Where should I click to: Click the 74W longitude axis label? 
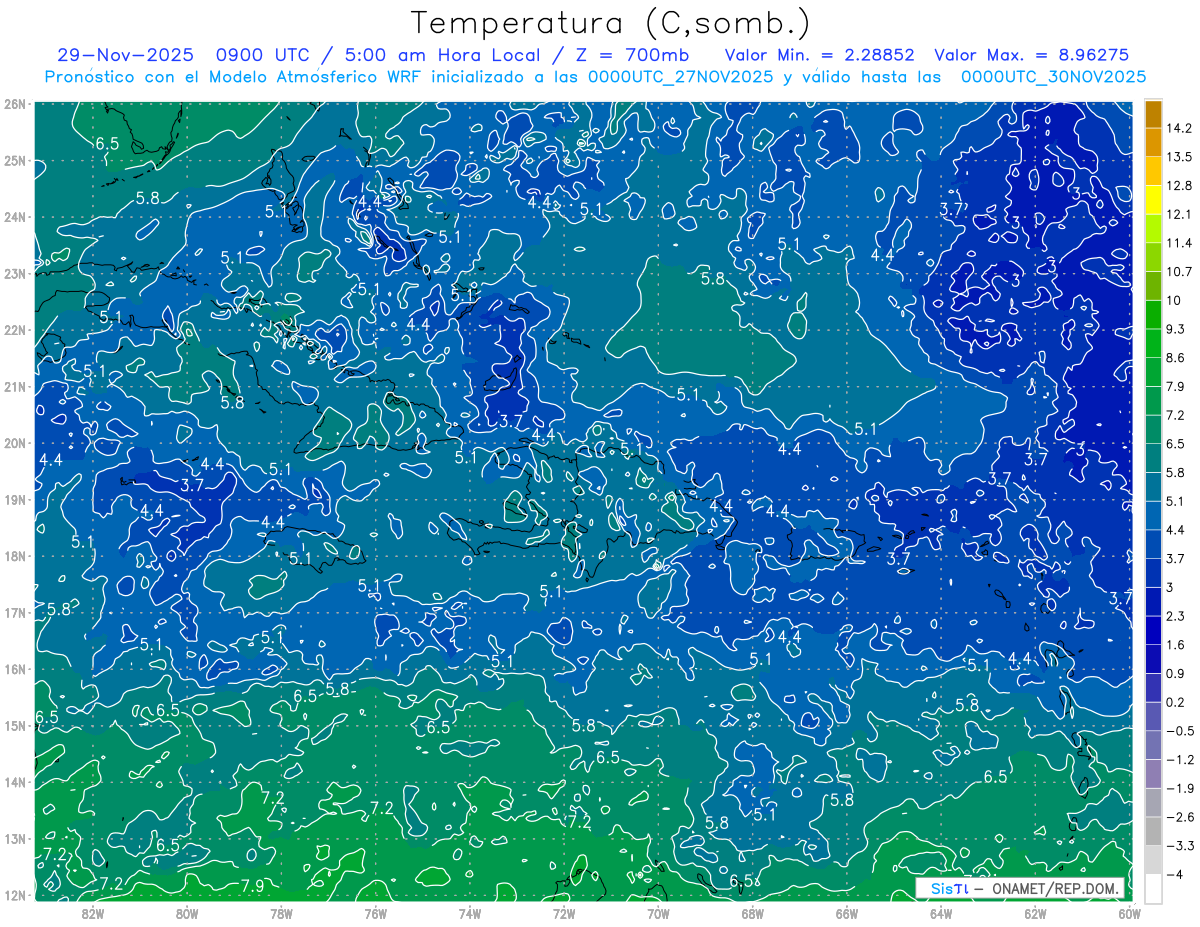[469, 913]
